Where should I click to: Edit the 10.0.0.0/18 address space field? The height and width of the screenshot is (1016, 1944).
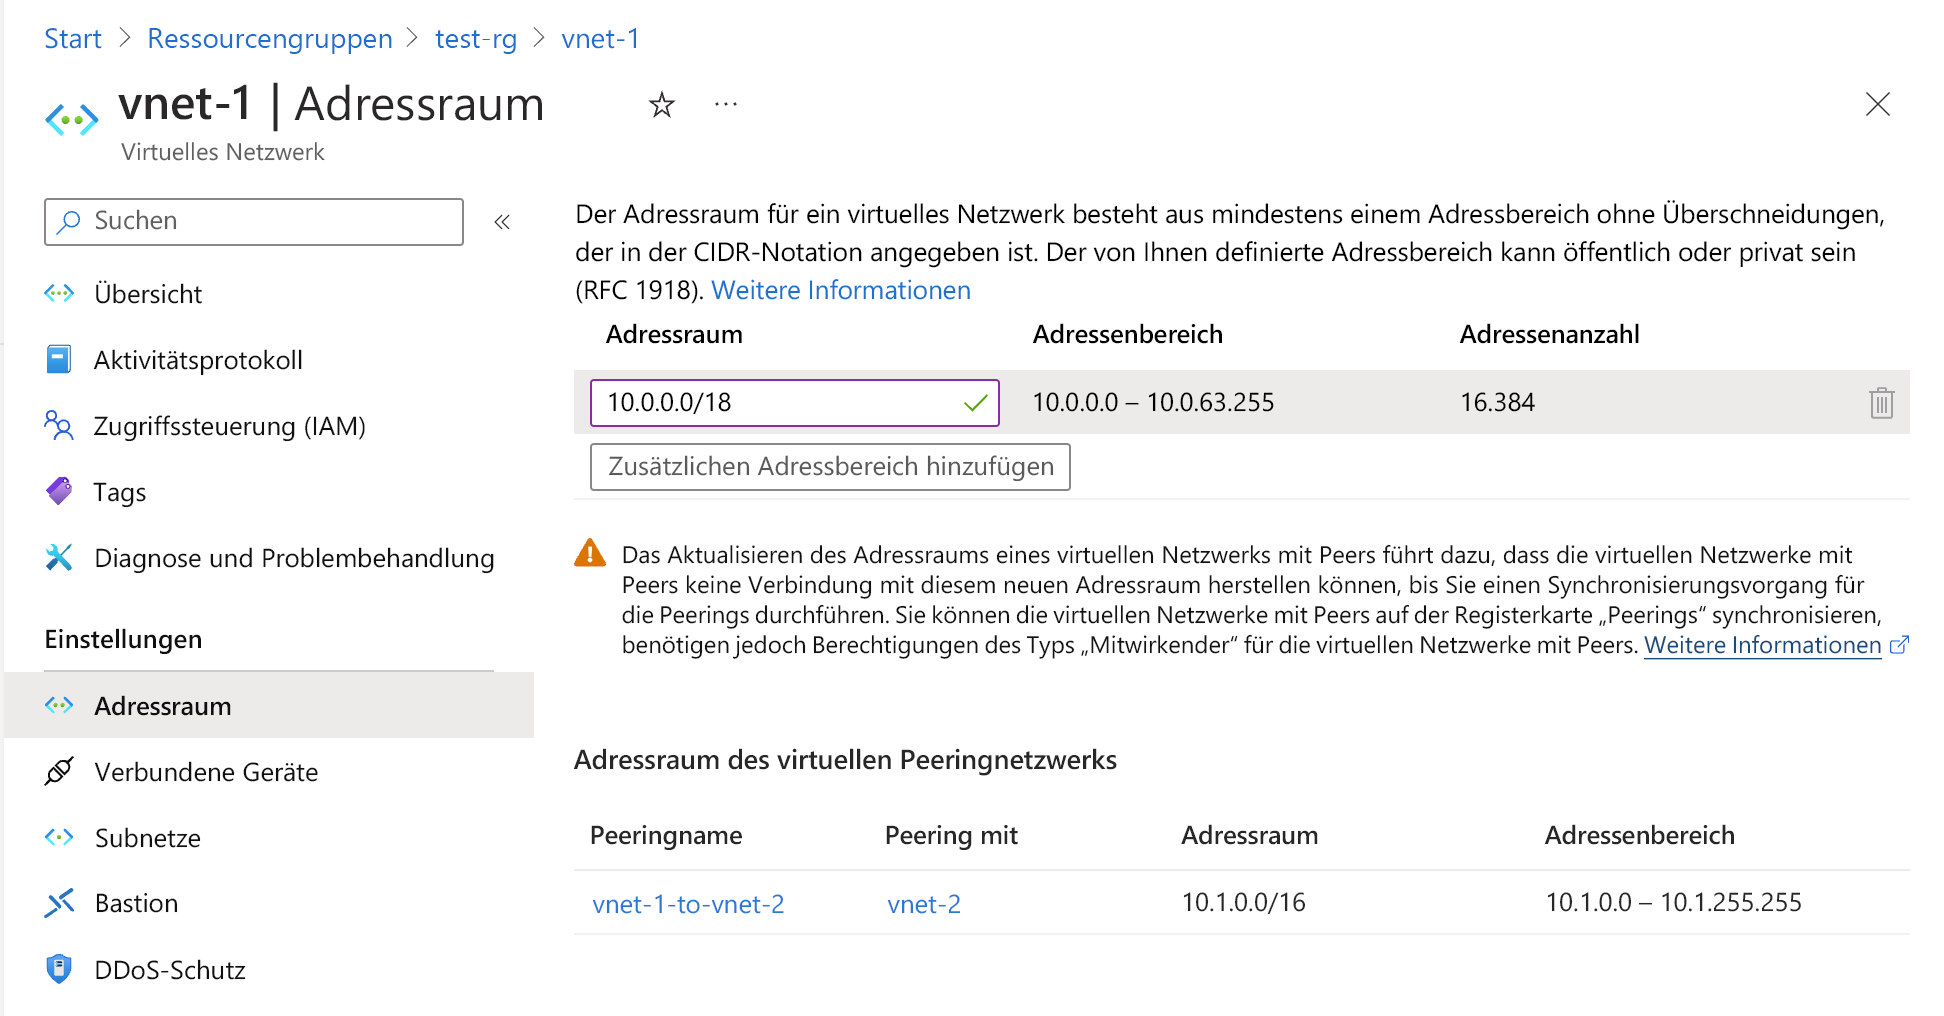795,403
